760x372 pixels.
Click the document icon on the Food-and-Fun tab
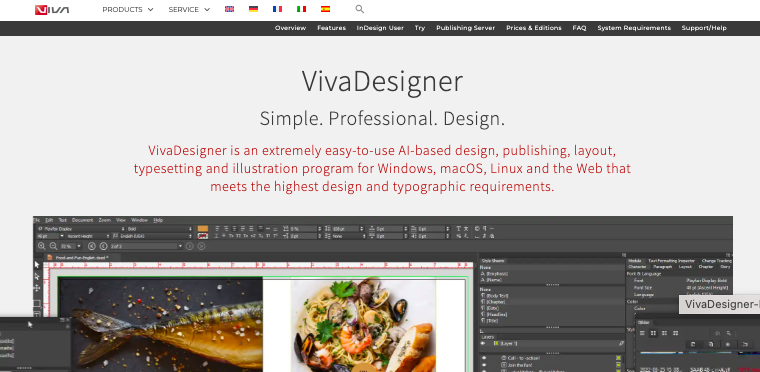pyautogui.click(x=49, y=258)
